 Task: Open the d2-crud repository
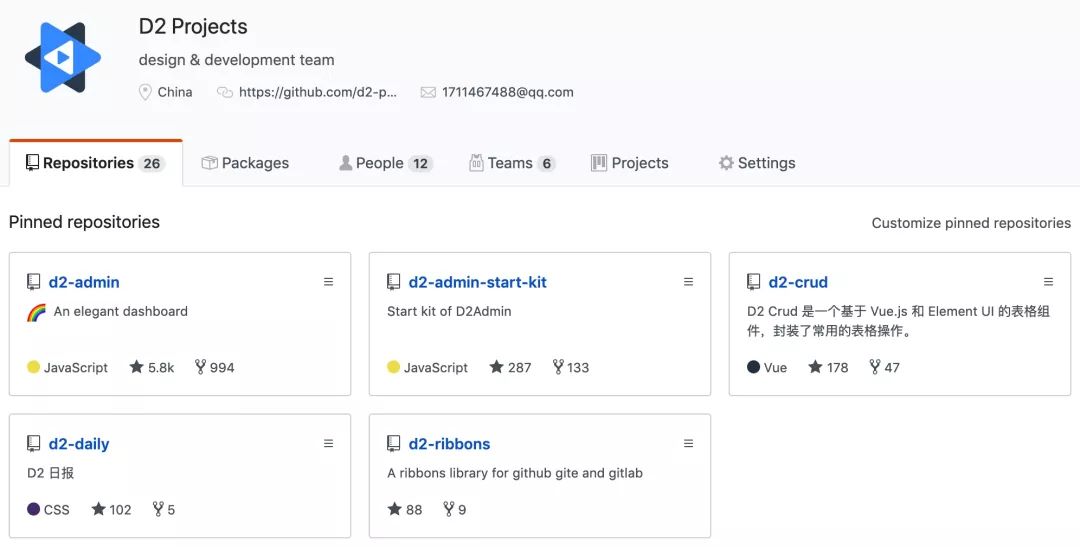[798, 282]
